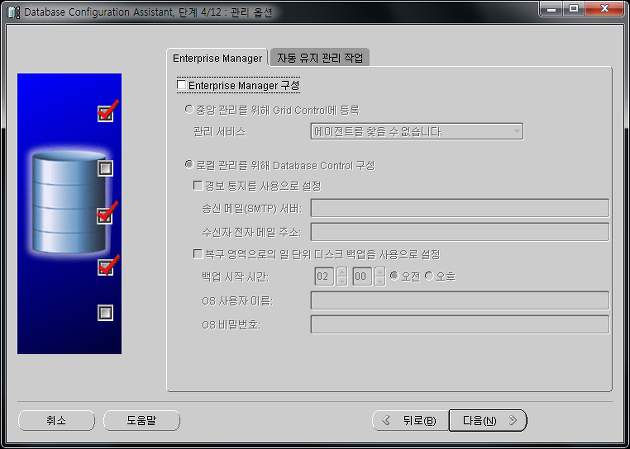Increase the backup hour with up arrow
The image size is (630, 449).
pyautogui.click(x=342, y=272)
